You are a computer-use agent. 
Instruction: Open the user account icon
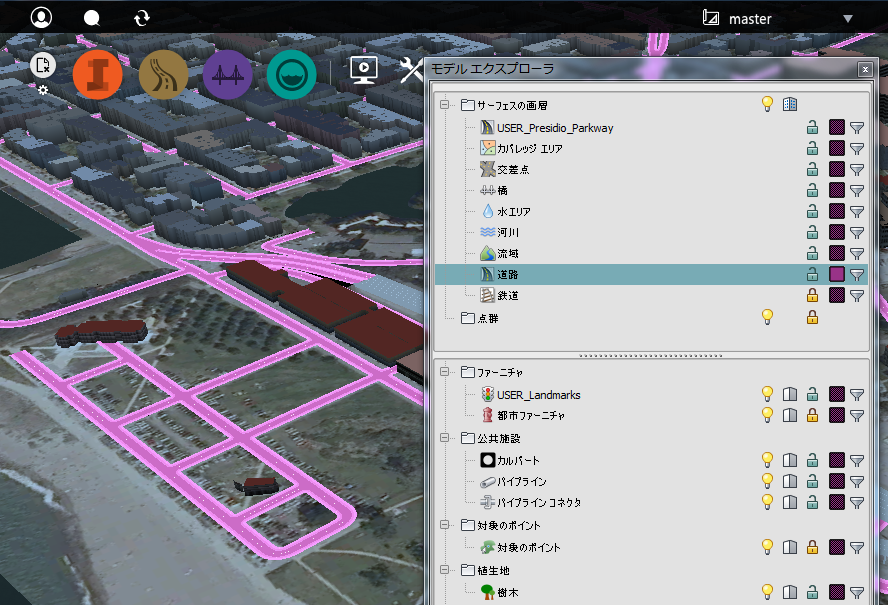pos(41,18)
